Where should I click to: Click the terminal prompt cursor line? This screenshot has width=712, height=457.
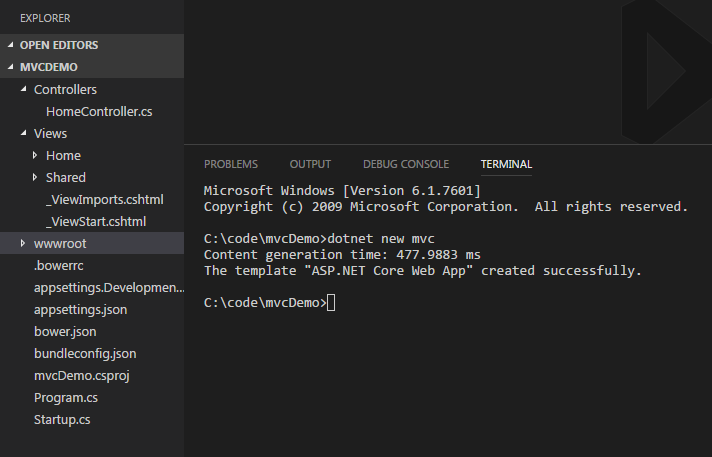pyautogui.click(x=270, y=303)
